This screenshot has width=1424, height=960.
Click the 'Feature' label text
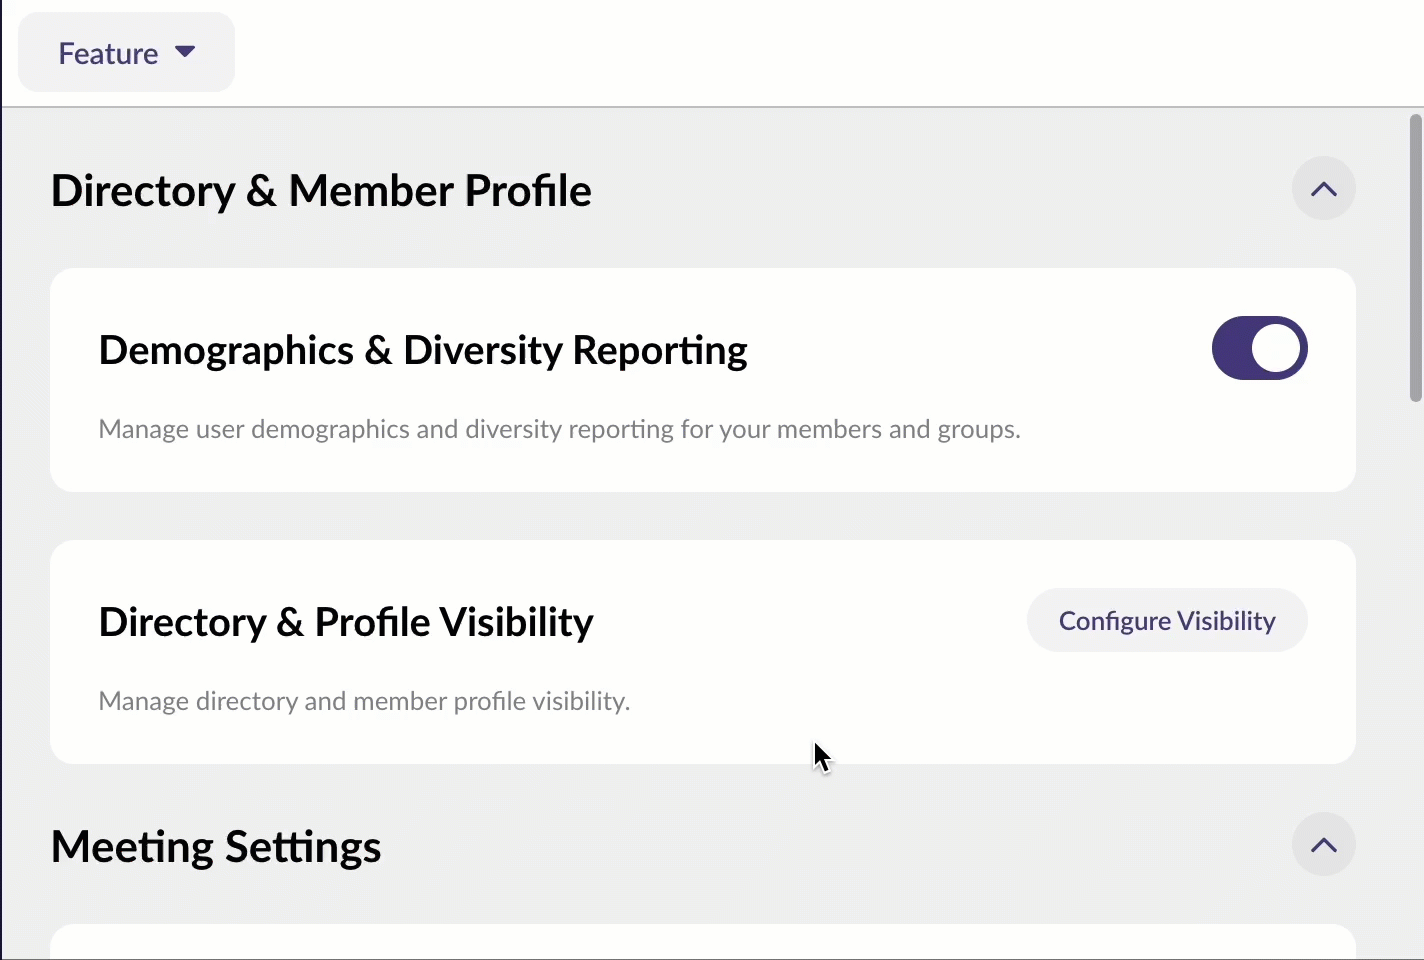pos(108,53)
